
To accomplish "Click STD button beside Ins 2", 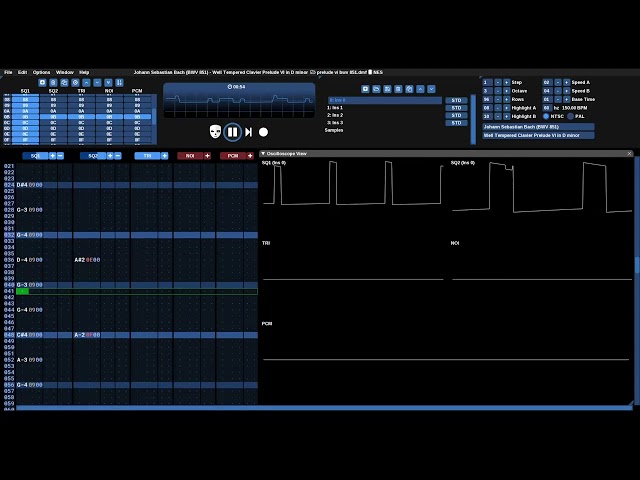I will (x=456, y=116).
